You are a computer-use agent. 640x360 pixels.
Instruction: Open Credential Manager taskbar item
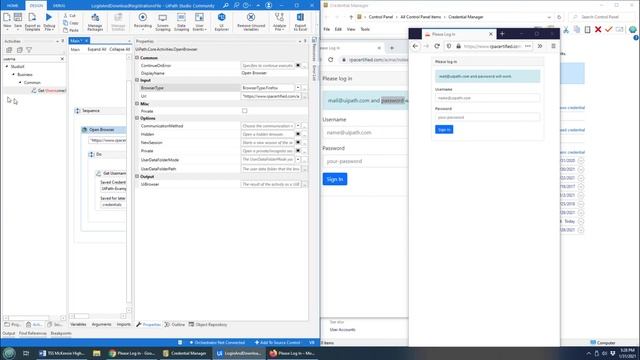tap(184, 353)
